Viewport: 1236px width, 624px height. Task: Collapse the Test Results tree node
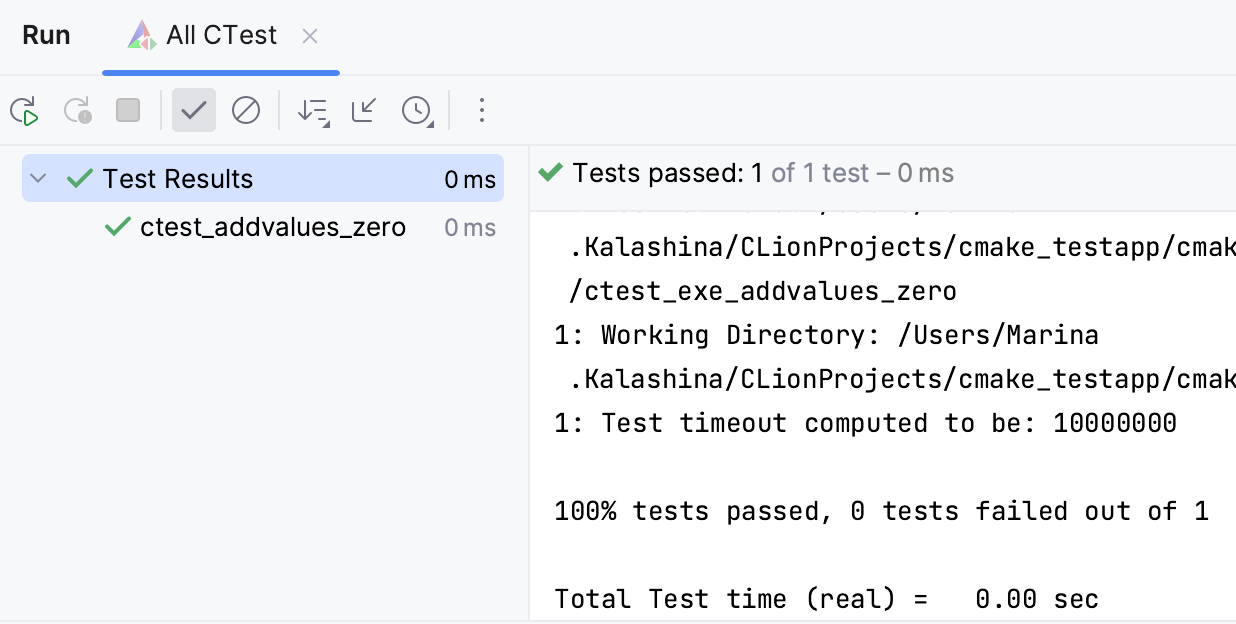click(x=38, y=178)
